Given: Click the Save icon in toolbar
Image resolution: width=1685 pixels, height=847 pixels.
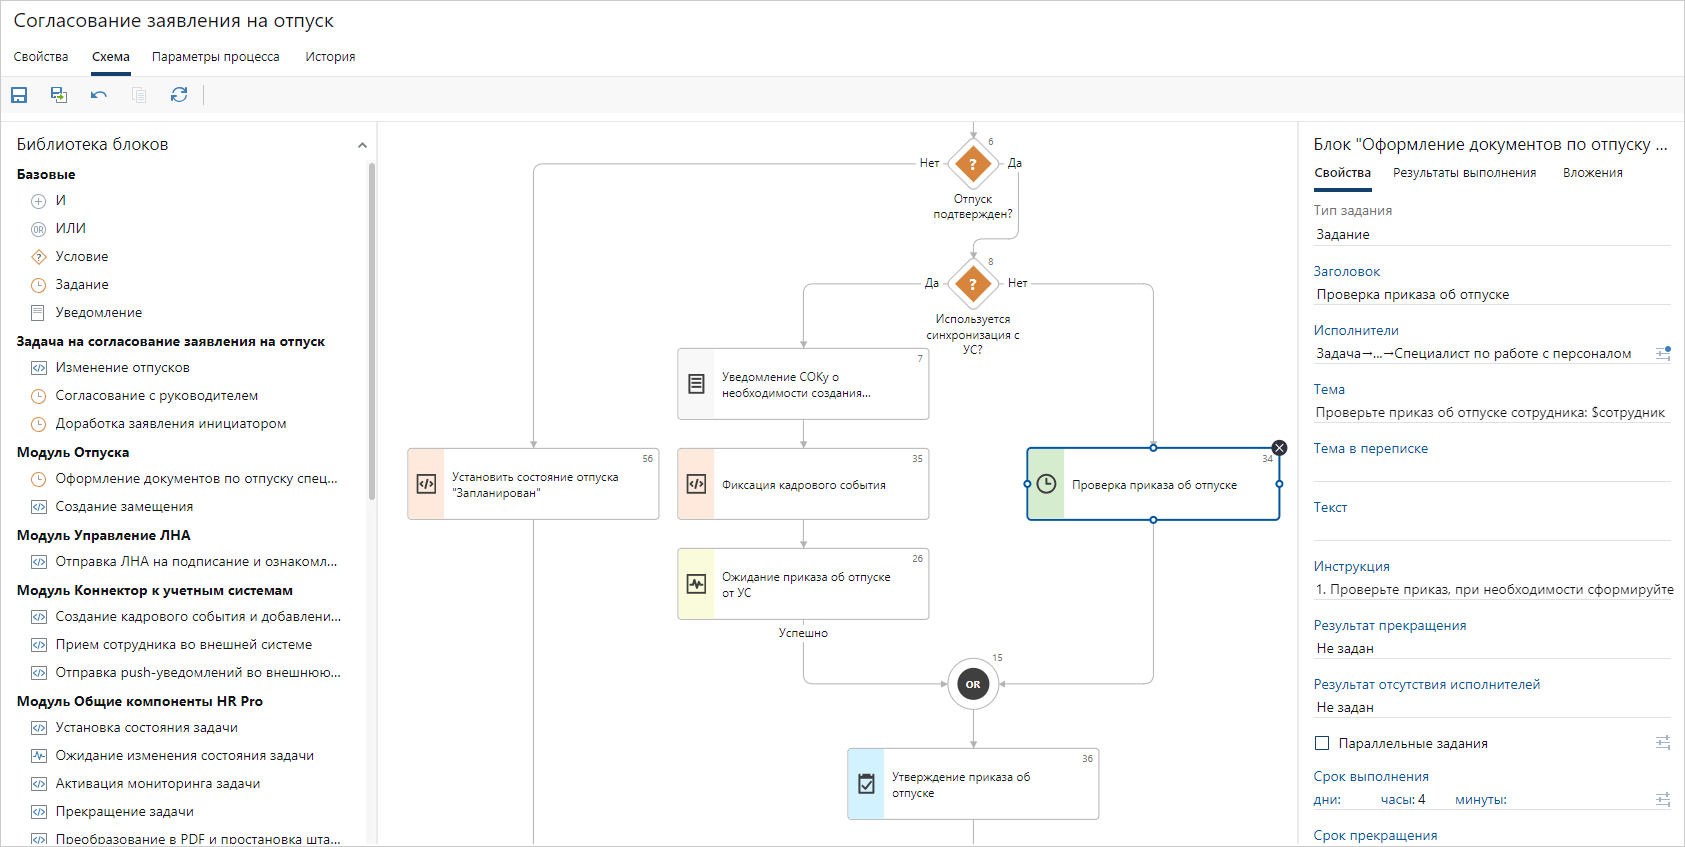Looking at the screenshot, I should click(19, 95).
